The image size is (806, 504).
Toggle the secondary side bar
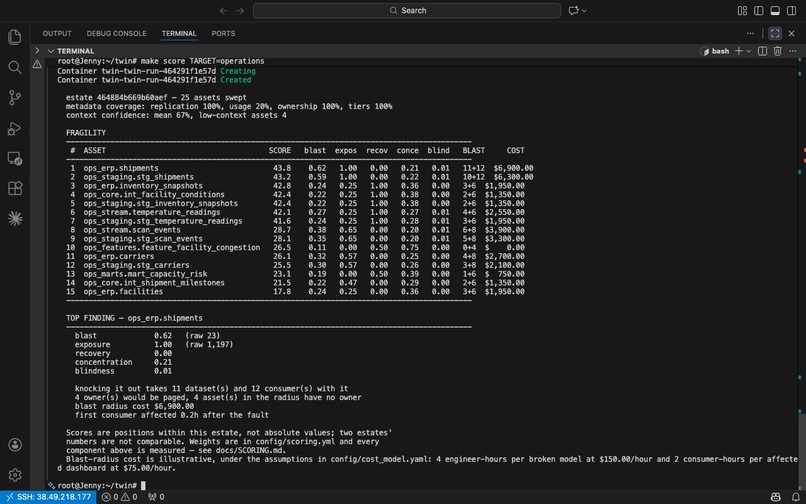792,10
